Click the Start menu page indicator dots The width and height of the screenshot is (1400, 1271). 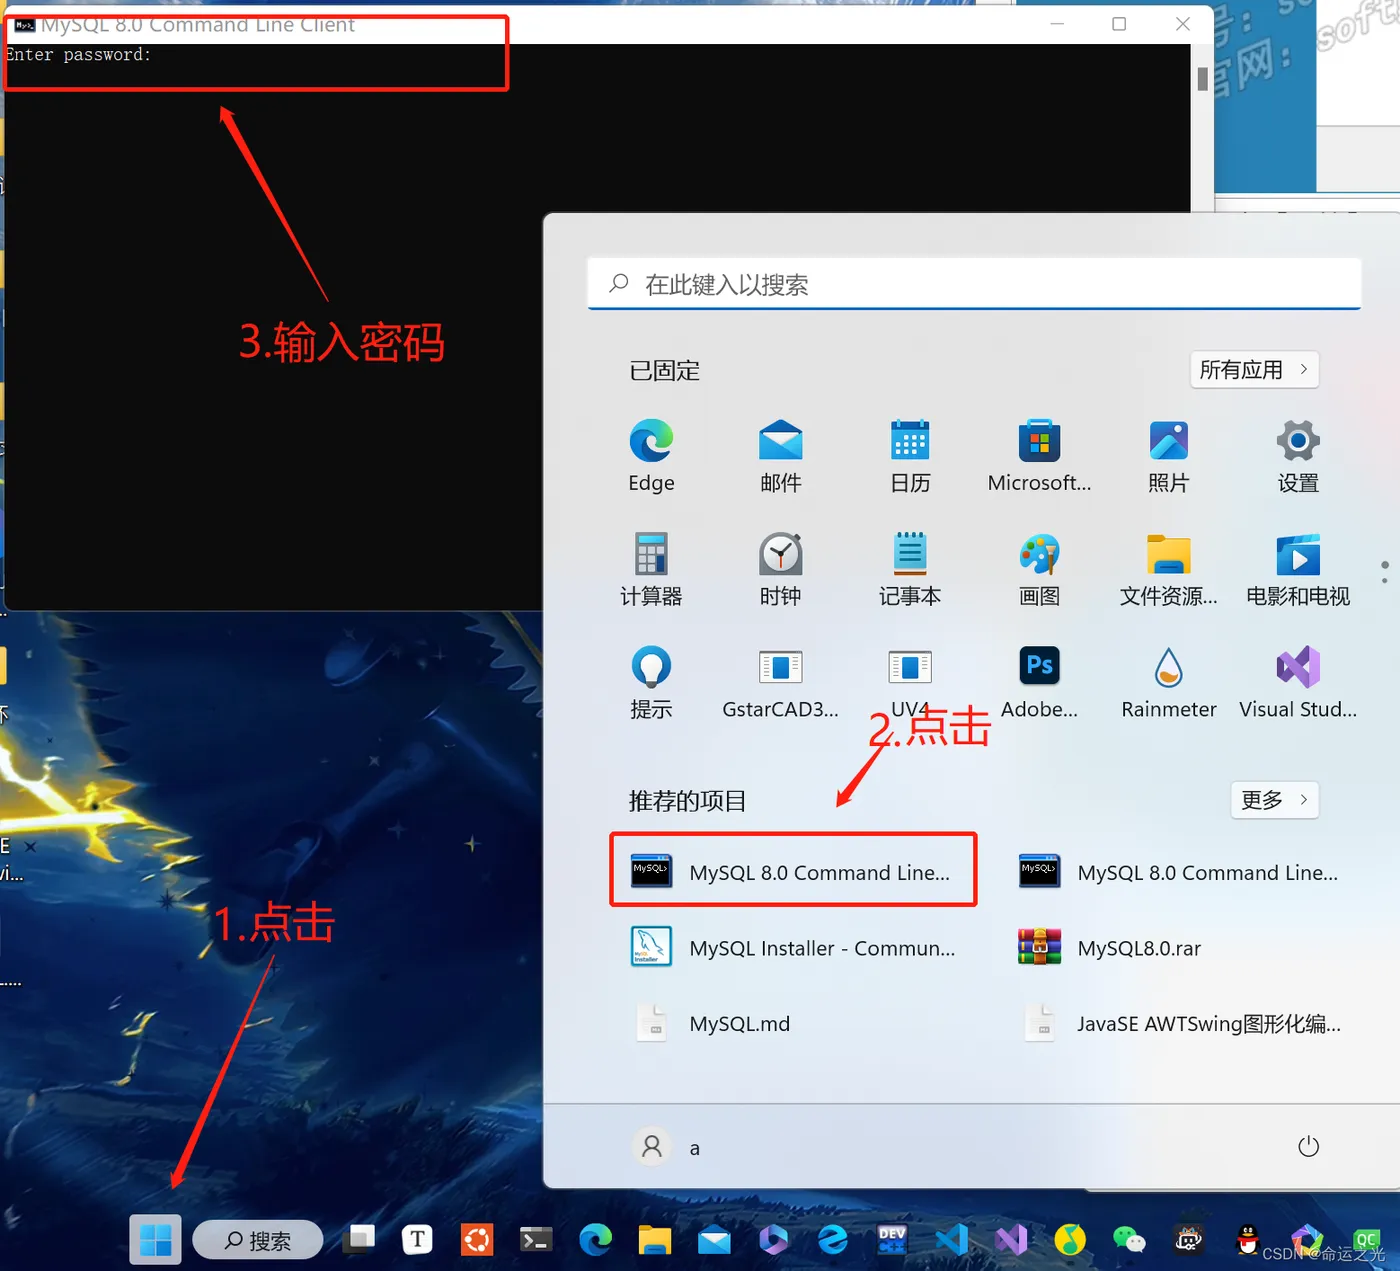point(1384,572)
